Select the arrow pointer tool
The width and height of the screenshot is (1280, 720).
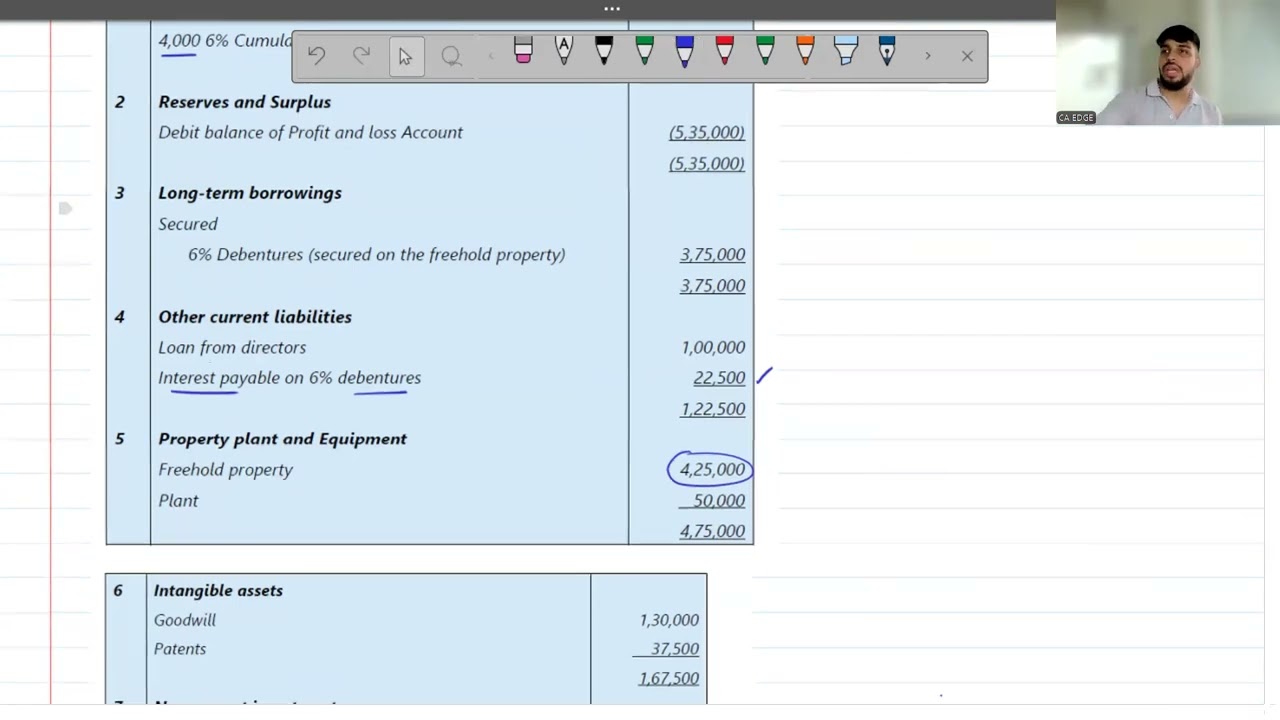406,56
